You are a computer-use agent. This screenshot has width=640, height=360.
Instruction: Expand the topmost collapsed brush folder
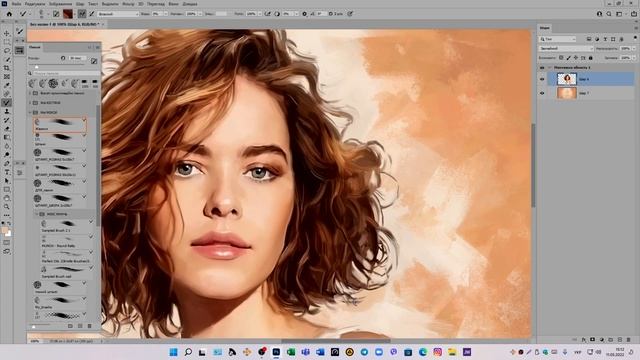[30, 93]
